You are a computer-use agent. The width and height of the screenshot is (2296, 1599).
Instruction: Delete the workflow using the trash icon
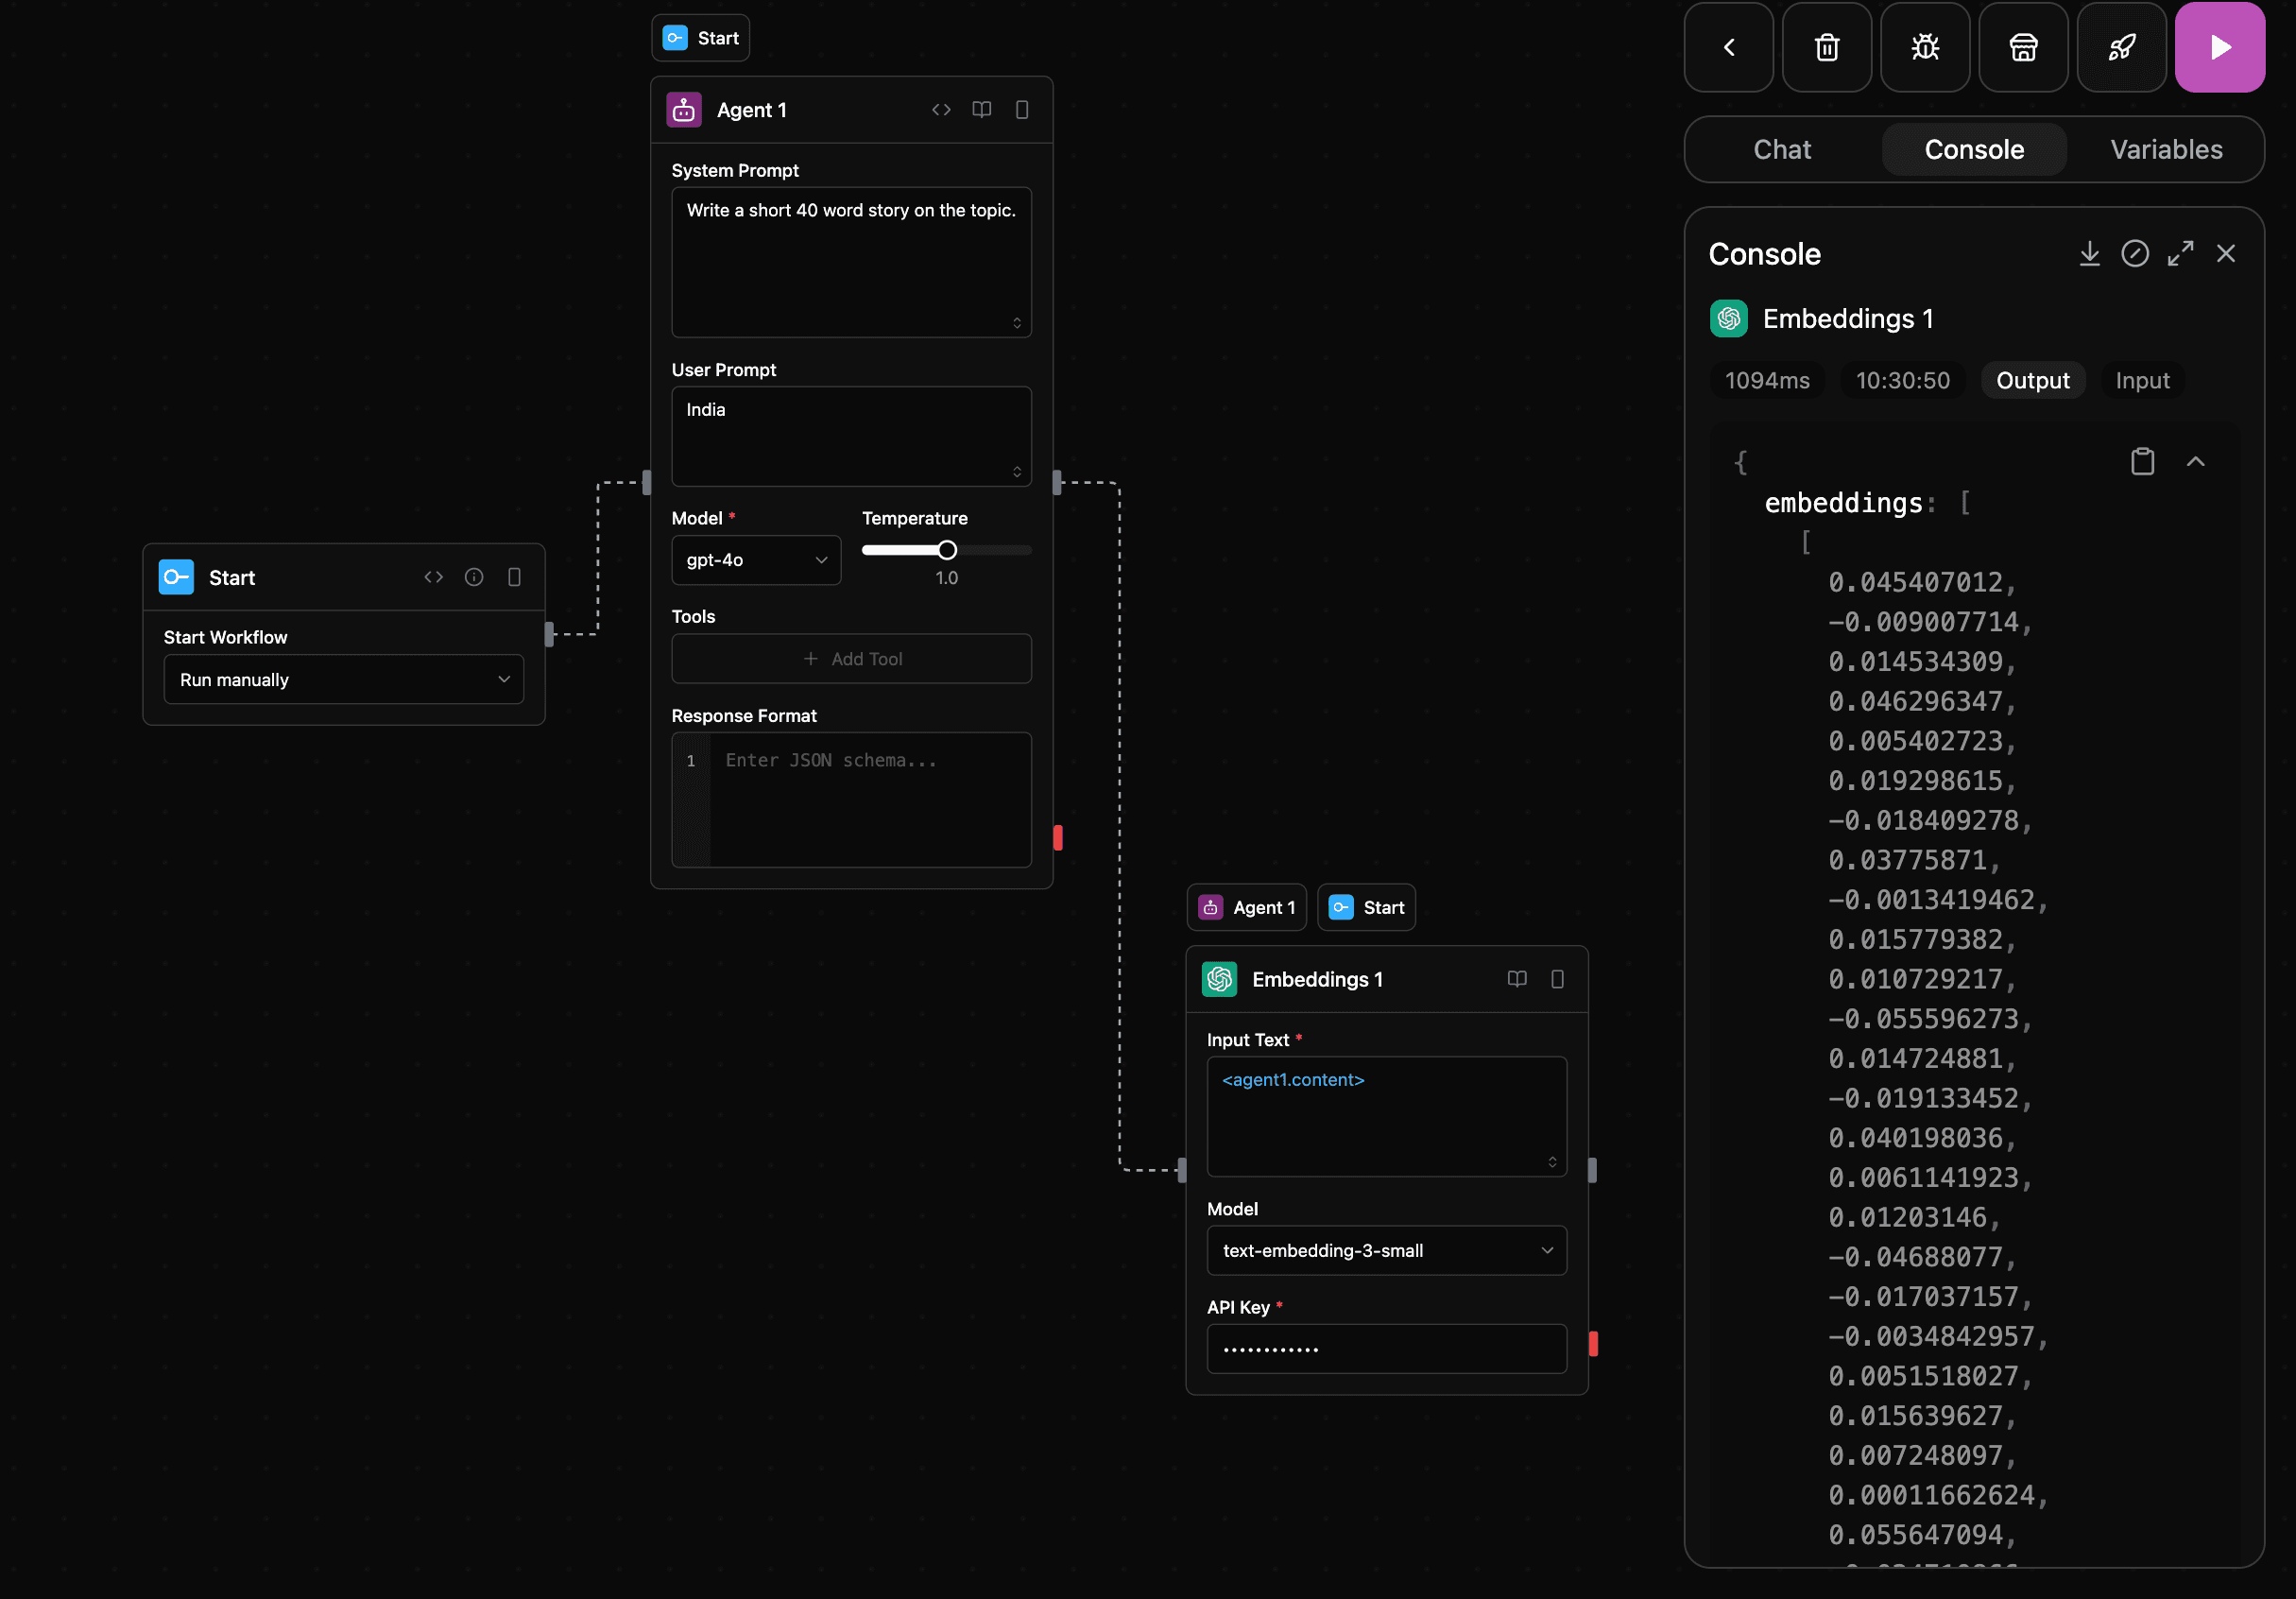1827,47
